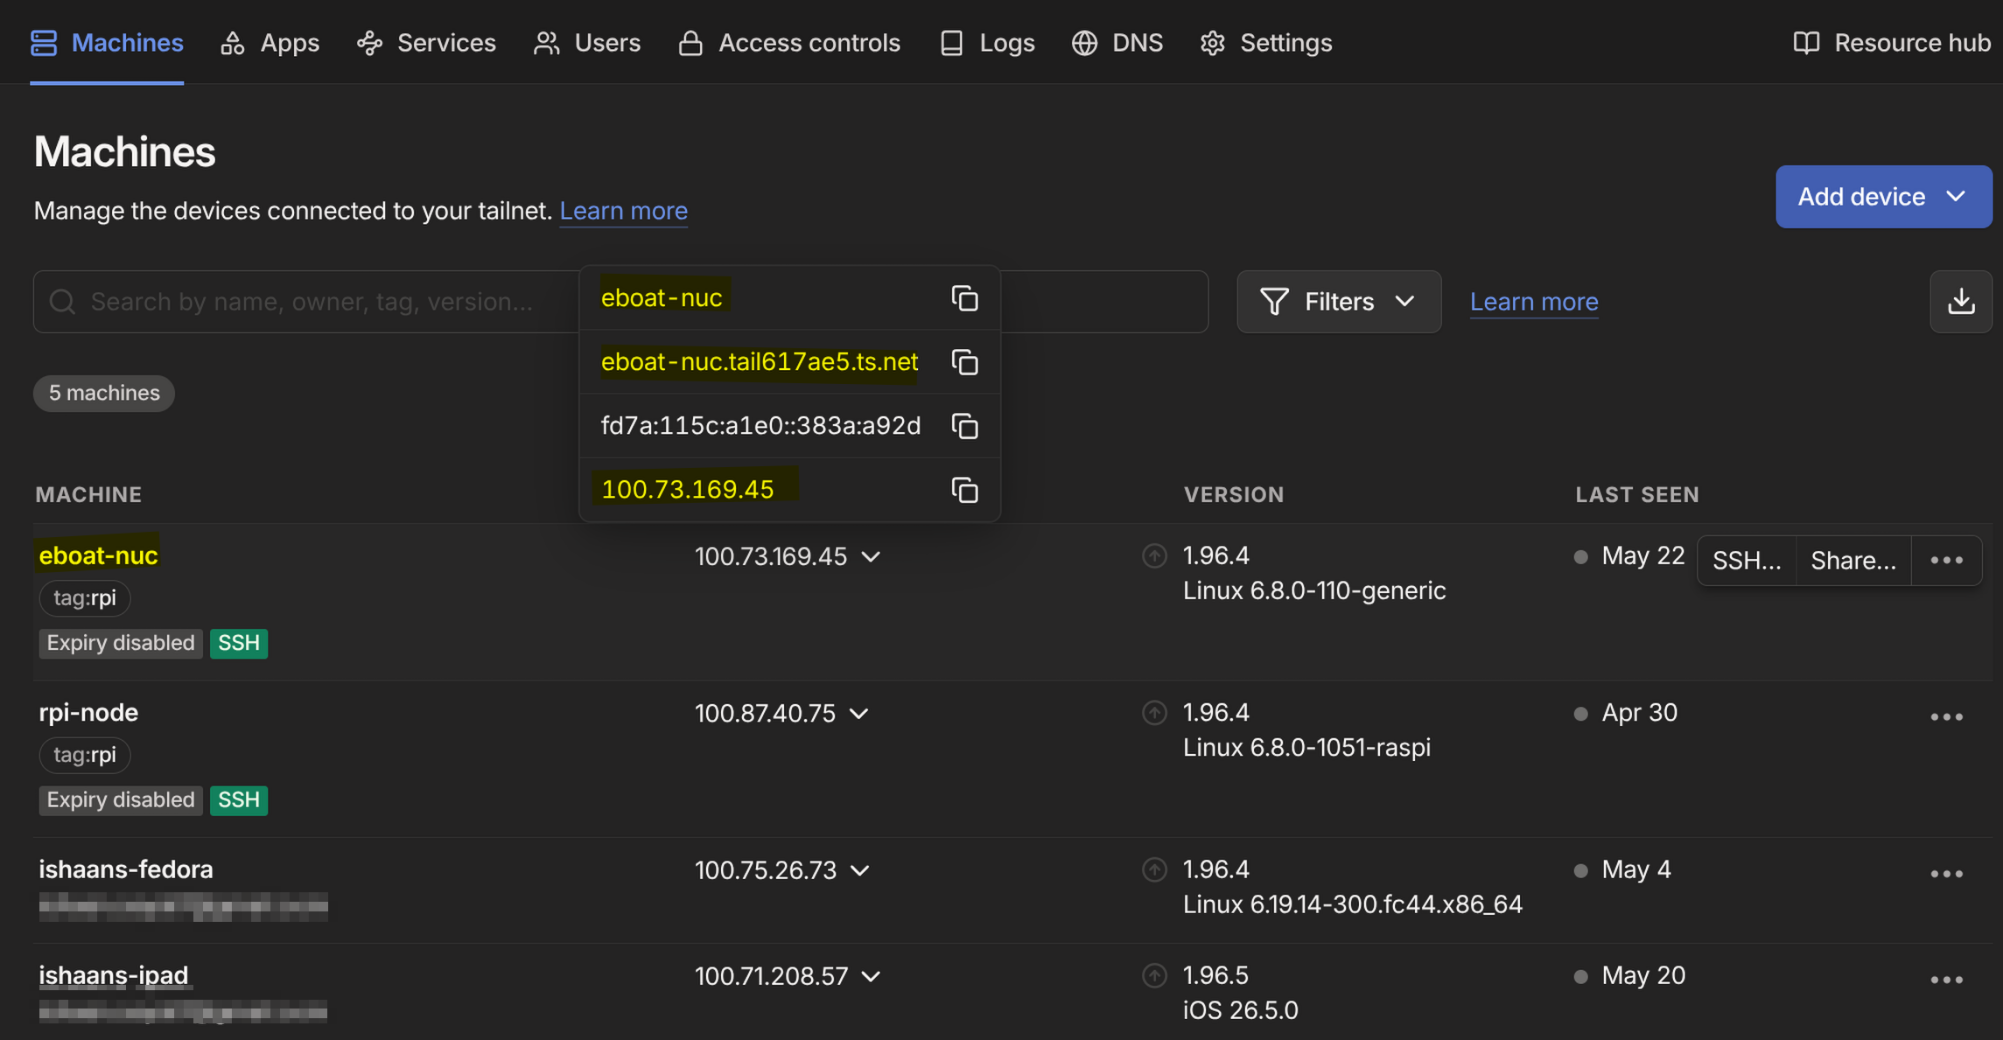Click the SSH... button for eboat-nuc
This screenshot has width=2003, height=1040.
point(1746,560)
